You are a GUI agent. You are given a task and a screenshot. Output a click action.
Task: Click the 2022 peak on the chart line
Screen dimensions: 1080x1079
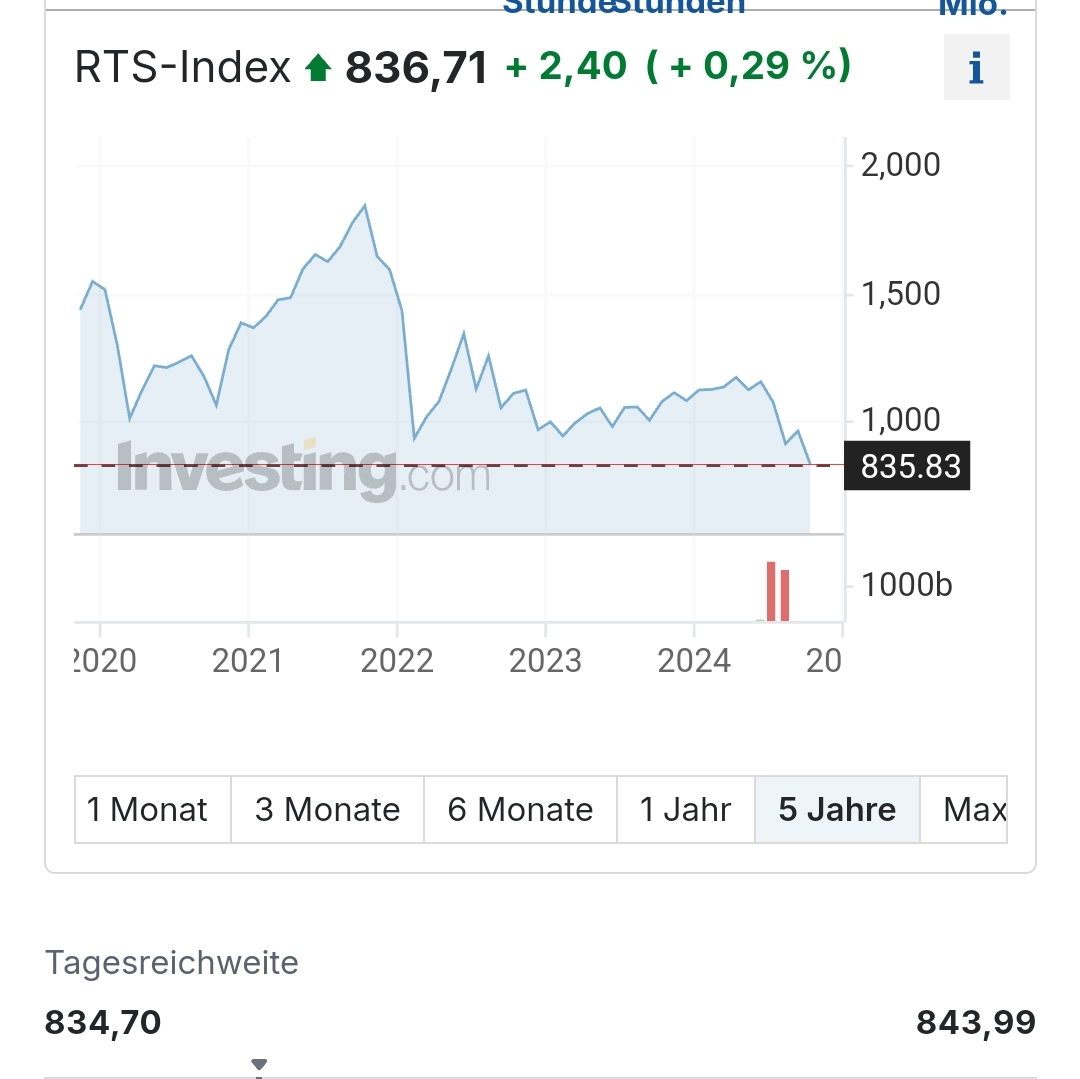[x=364, y=205]
